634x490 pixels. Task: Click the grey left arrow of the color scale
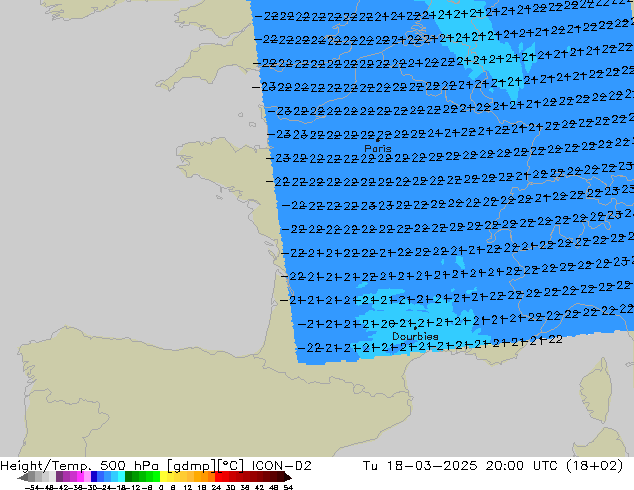click(24, 477)
